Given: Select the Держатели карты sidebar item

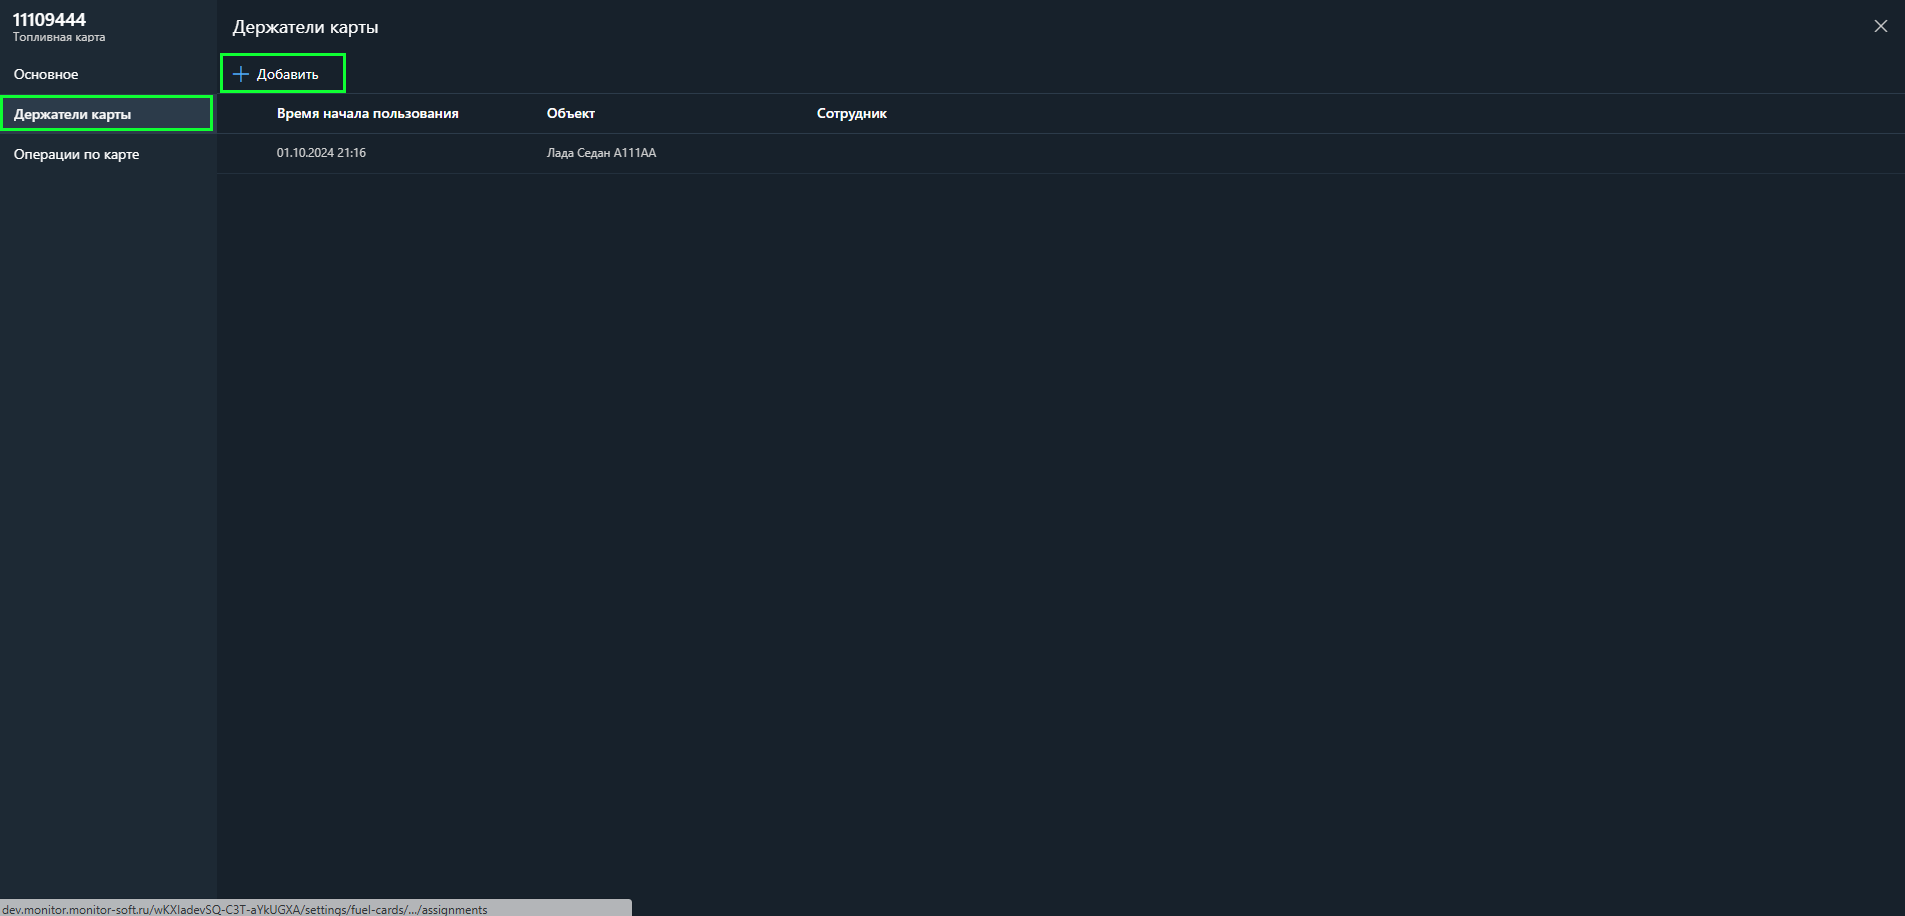Looking at the screenshot, I should pyautogui.click(x=73, y=114).
